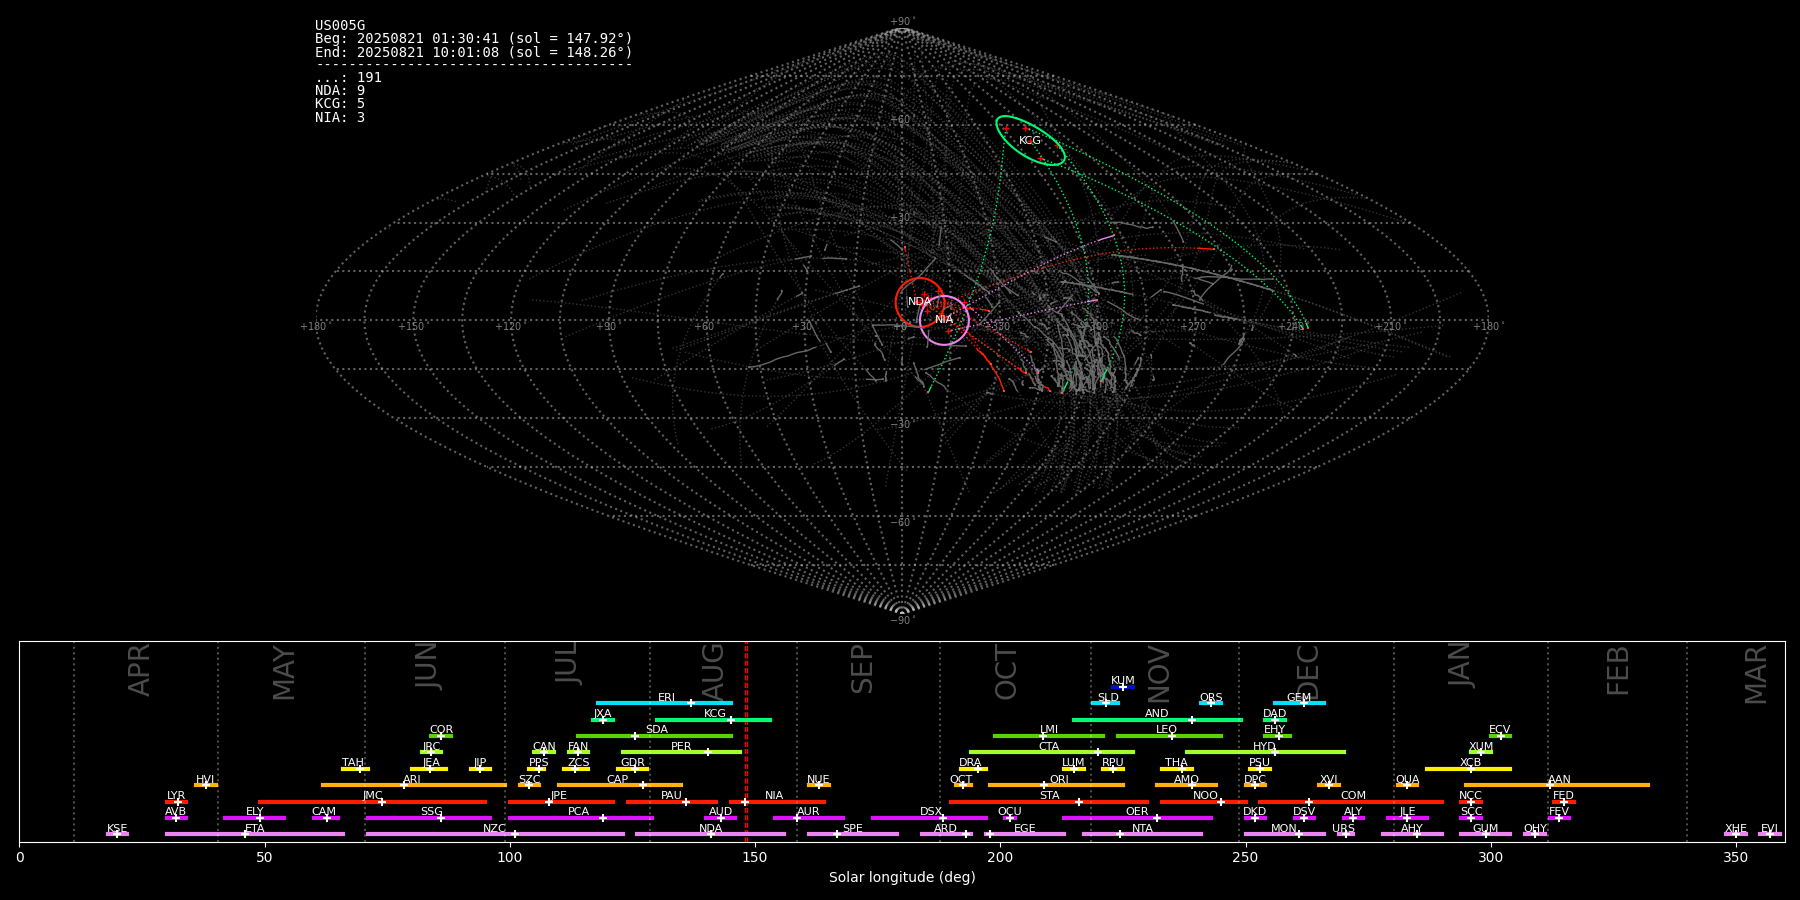Select the XCB yellow shower bar
1800x900 pixels.
[1468, 769]
